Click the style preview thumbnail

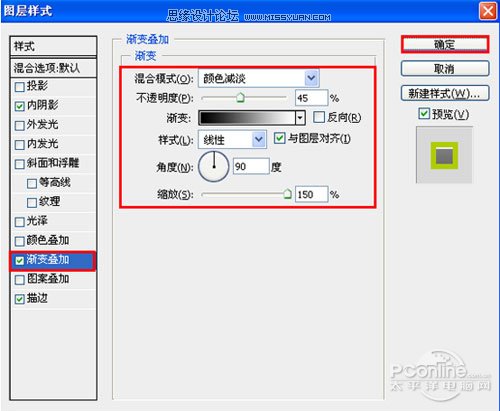(x=444, y=155)
